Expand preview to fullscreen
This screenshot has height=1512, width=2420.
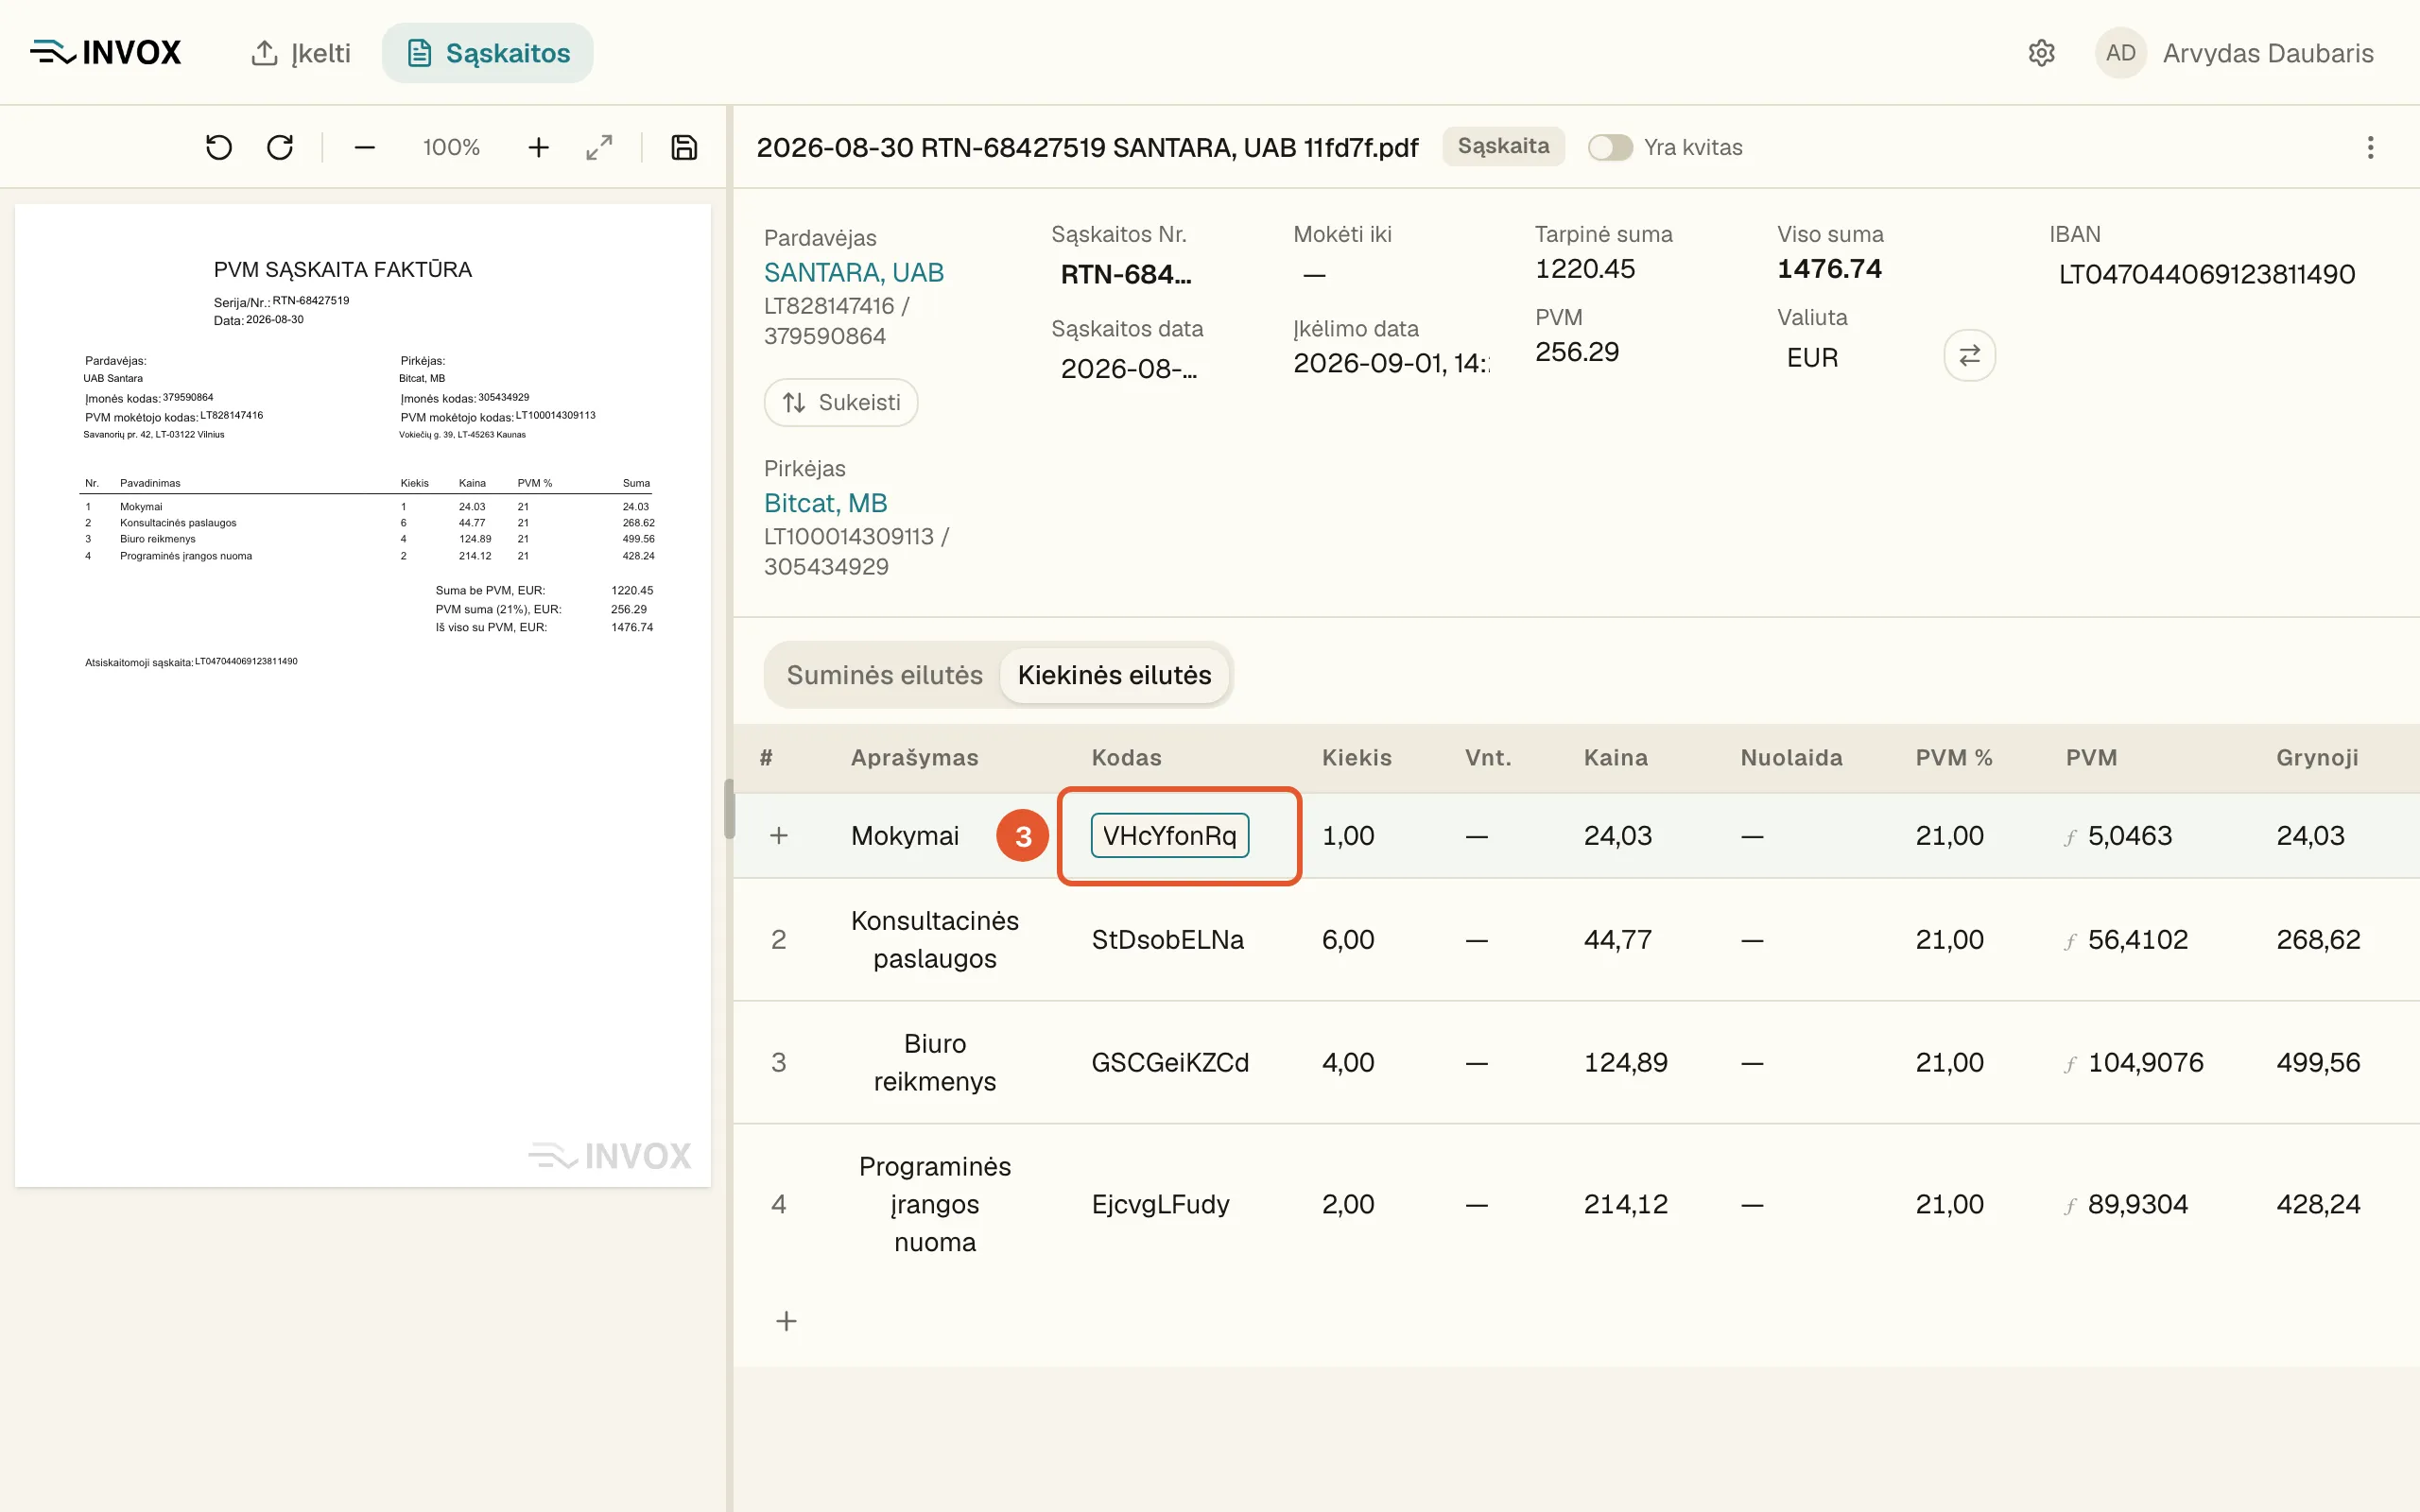pyautogui.click(x=599, y=147)
